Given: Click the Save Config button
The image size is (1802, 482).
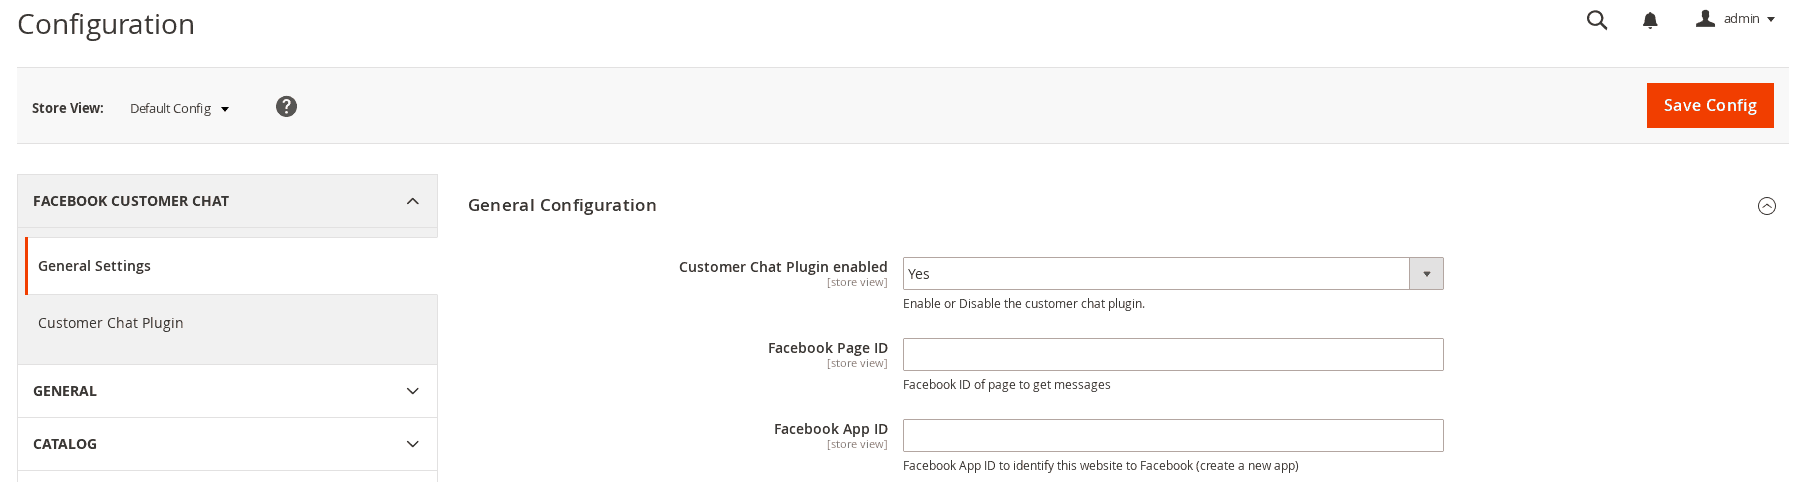Looking at the screenshot, I should (x=1710, y=106).
